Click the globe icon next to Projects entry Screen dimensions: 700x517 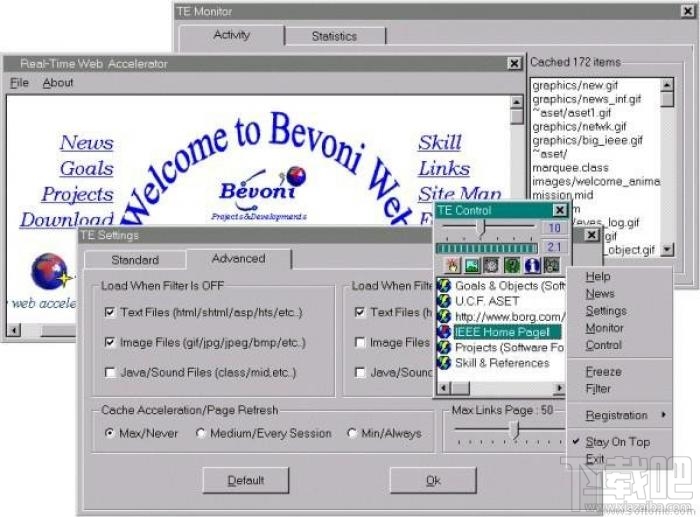click(x=444, y=347)
